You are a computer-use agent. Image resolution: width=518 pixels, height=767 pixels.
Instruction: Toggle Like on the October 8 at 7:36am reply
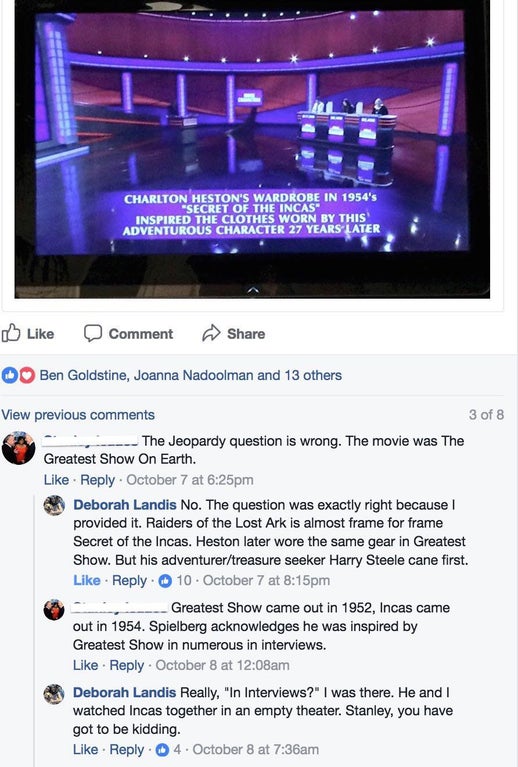point(86,750)
